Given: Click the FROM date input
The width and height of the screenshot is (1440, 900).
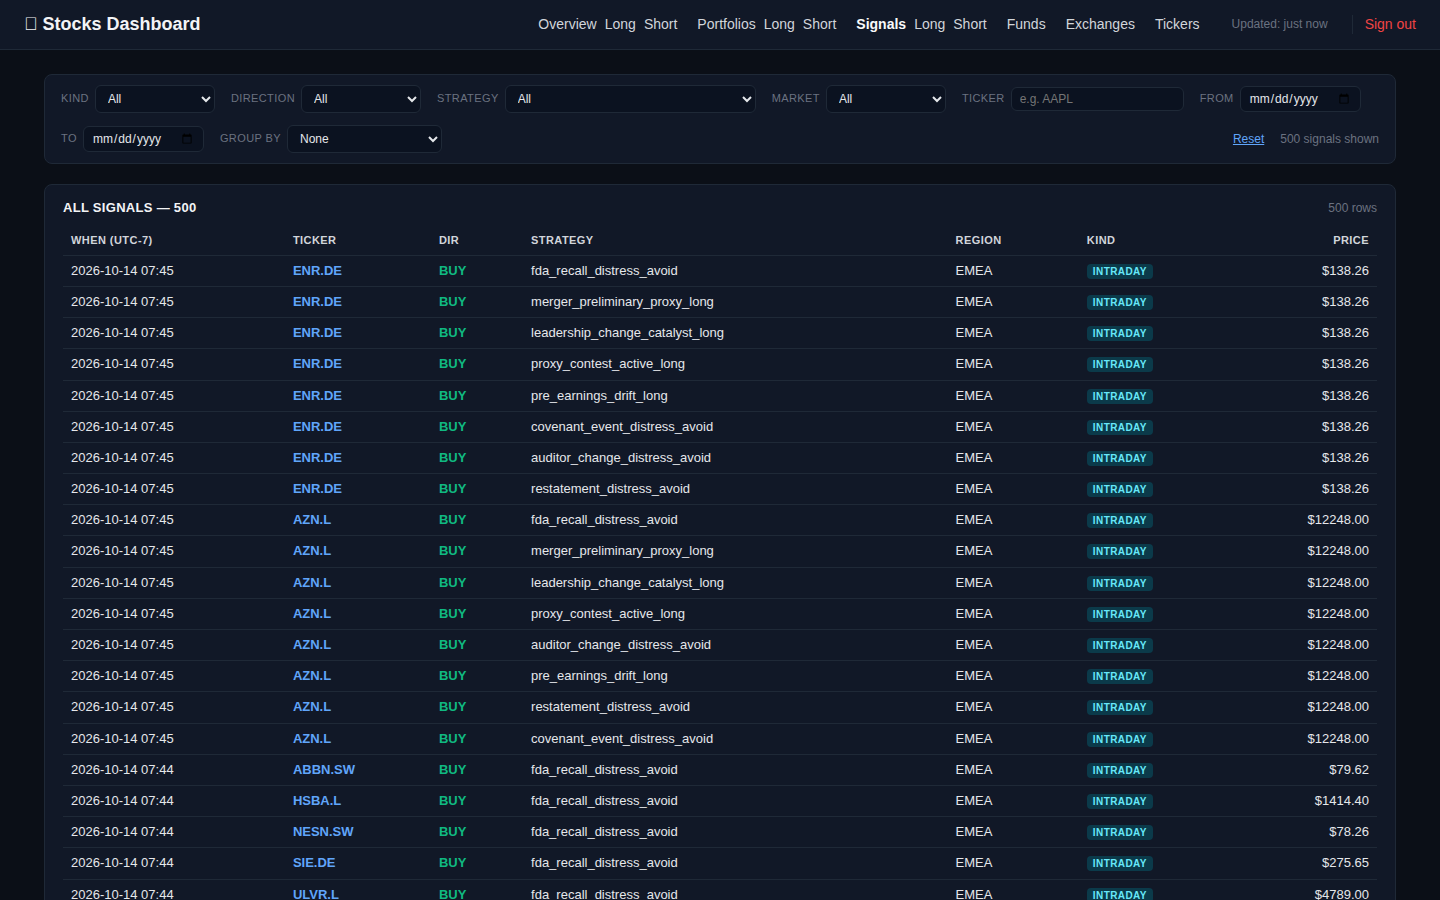Looking at the screenshot, I should 1300,99.
